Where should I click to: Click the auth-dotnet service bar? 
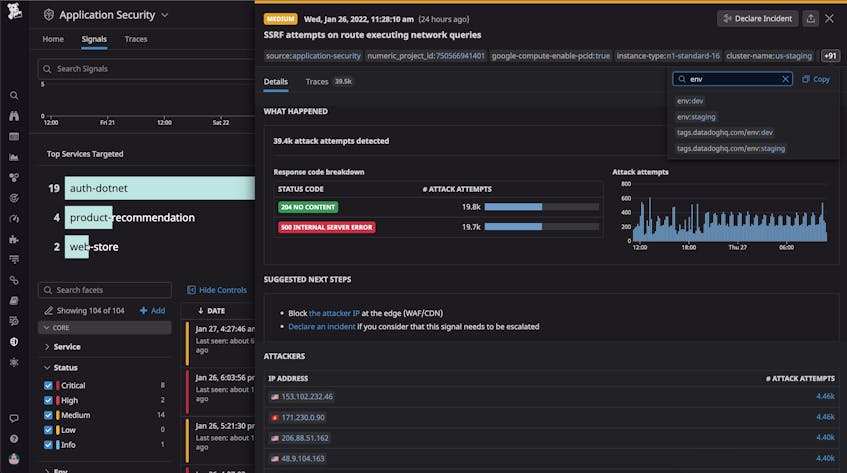tap(159, 188)
